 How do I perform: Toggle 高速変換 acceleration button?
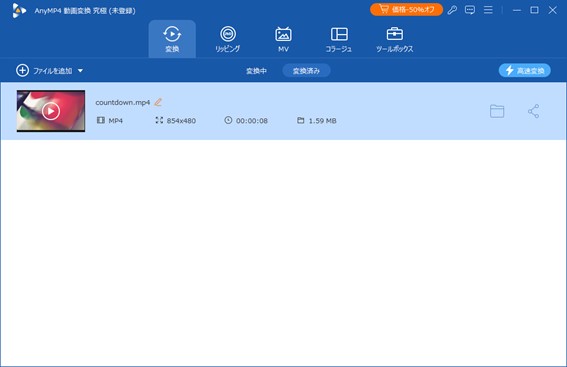(525, 71)
